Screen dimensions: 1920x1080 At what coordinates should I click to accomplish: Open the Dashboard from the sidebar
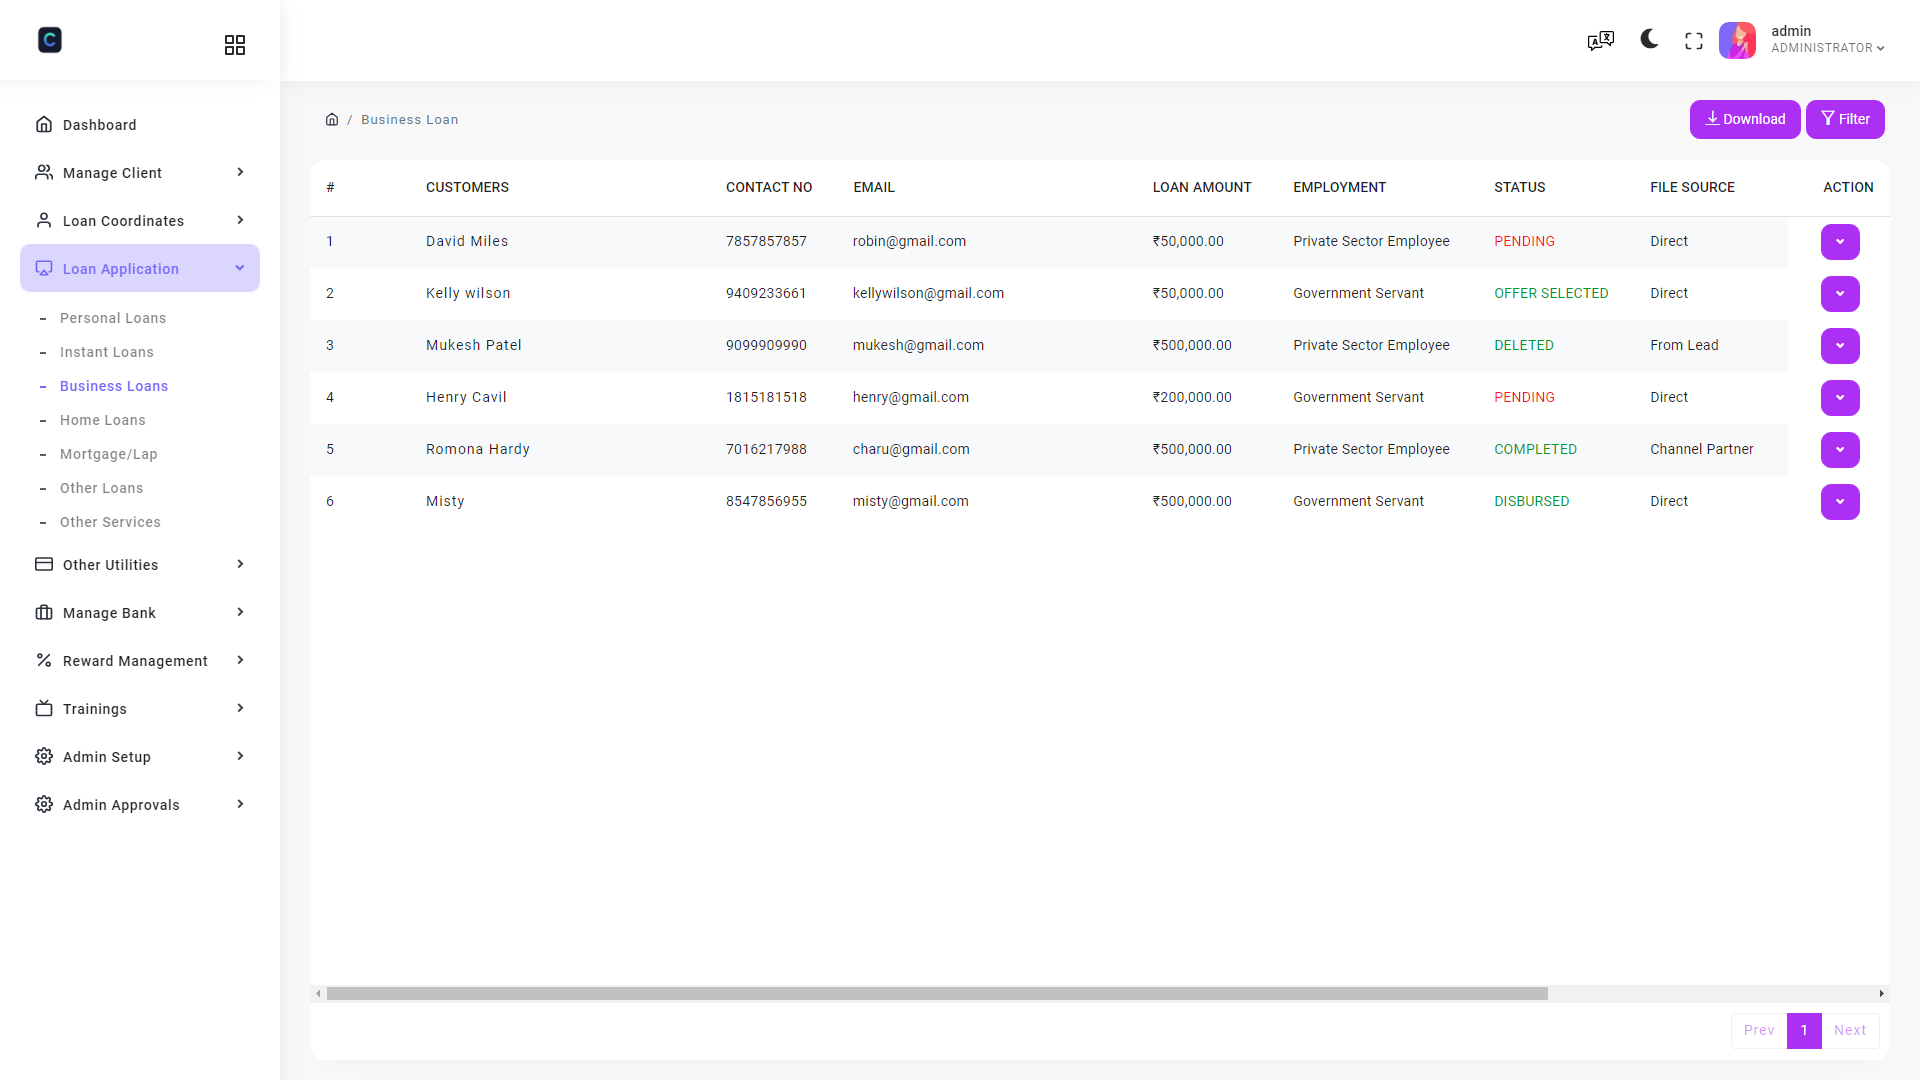pos(99,124)
